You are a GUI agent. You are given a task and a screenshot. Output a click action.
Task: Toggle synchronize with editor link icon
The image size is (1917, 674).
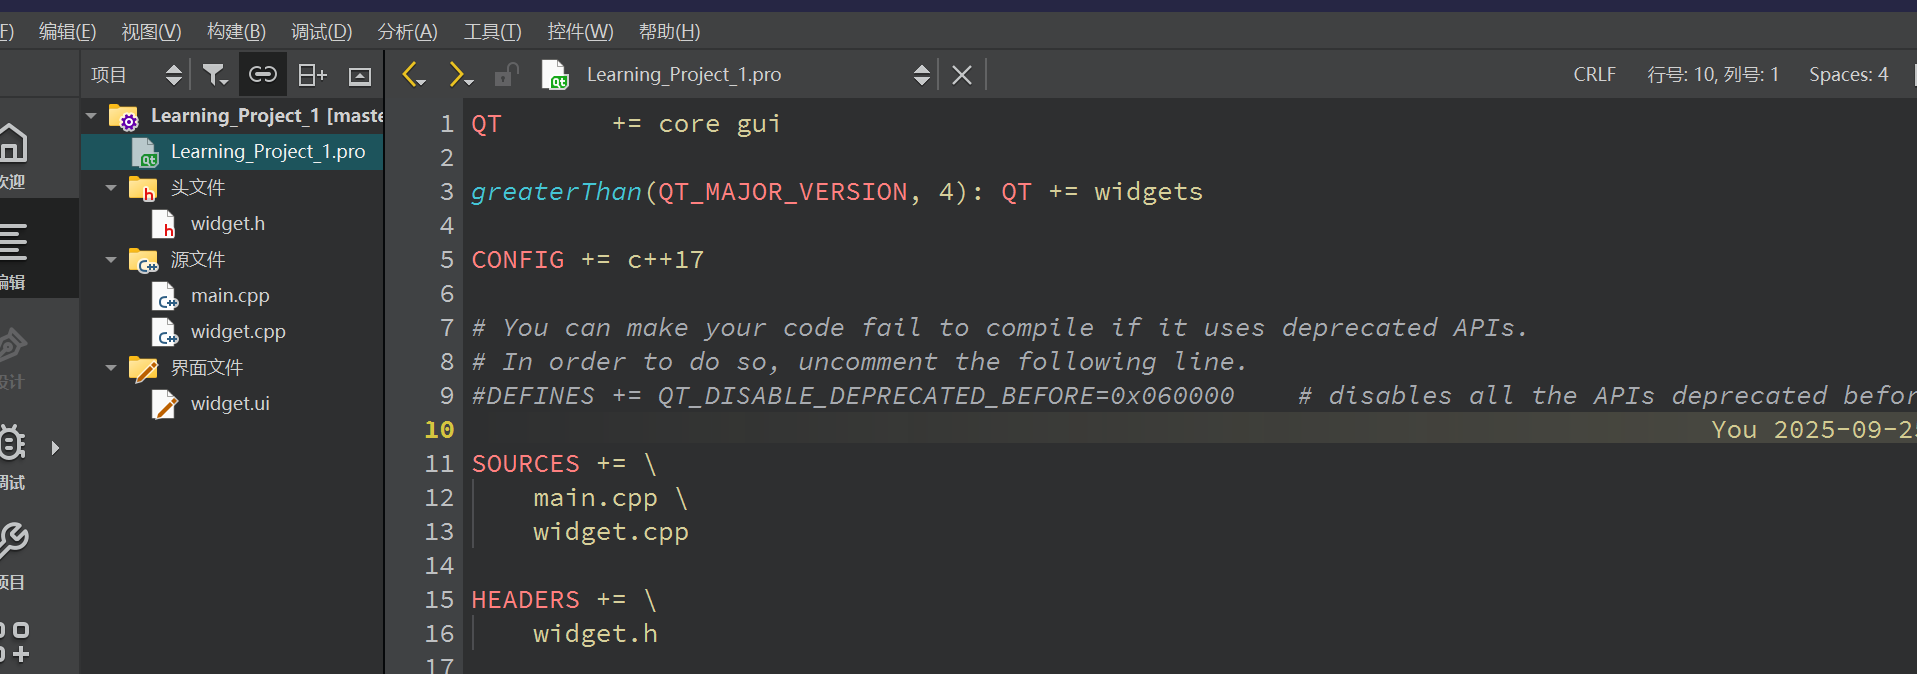263,75
